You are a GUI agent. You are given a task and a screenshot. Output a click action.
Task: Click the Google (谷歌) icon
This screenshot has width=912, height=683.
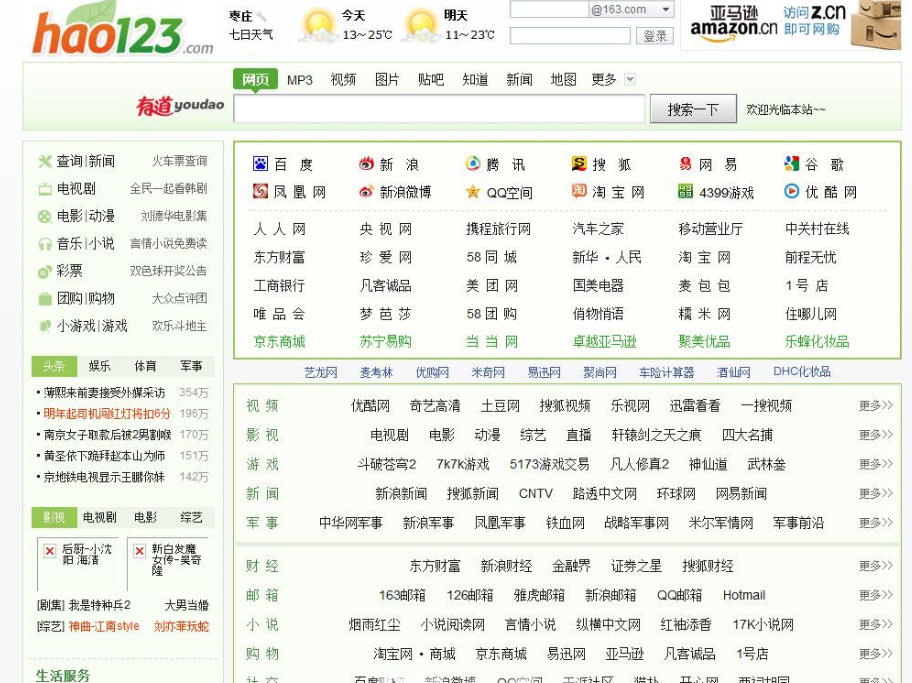(792, 164)
